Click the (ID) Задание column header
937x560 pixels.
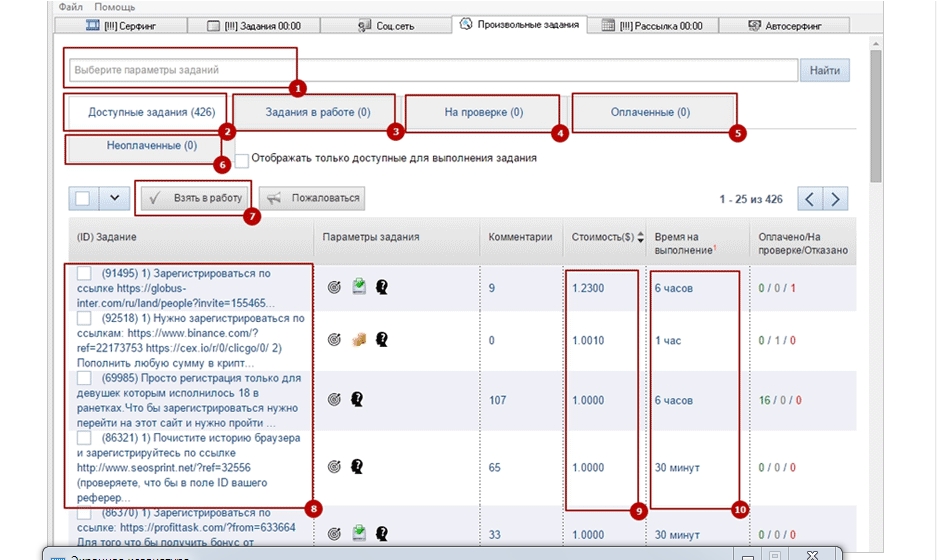click(x=106, y=237)
